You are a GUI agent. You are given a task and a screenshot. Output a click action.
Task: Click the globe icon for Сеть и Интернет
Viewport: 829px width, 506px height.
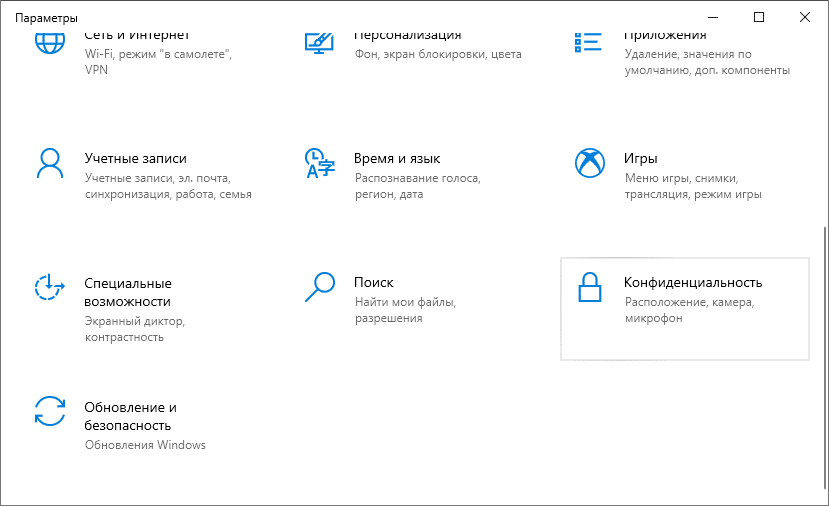click(x=49, y=43)
